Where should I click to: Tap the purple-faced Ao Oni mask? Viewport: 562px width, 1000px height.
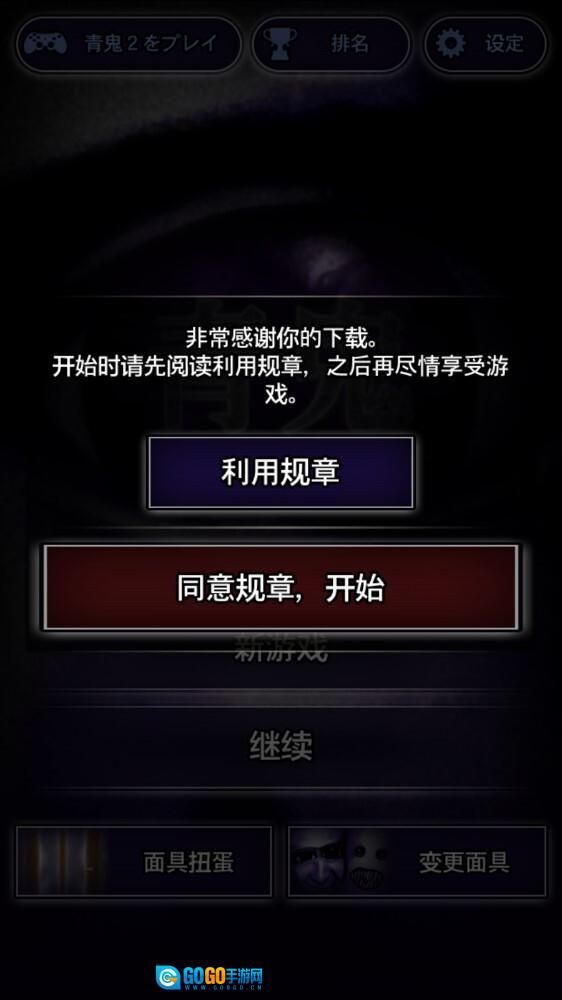tap(320, 862)
